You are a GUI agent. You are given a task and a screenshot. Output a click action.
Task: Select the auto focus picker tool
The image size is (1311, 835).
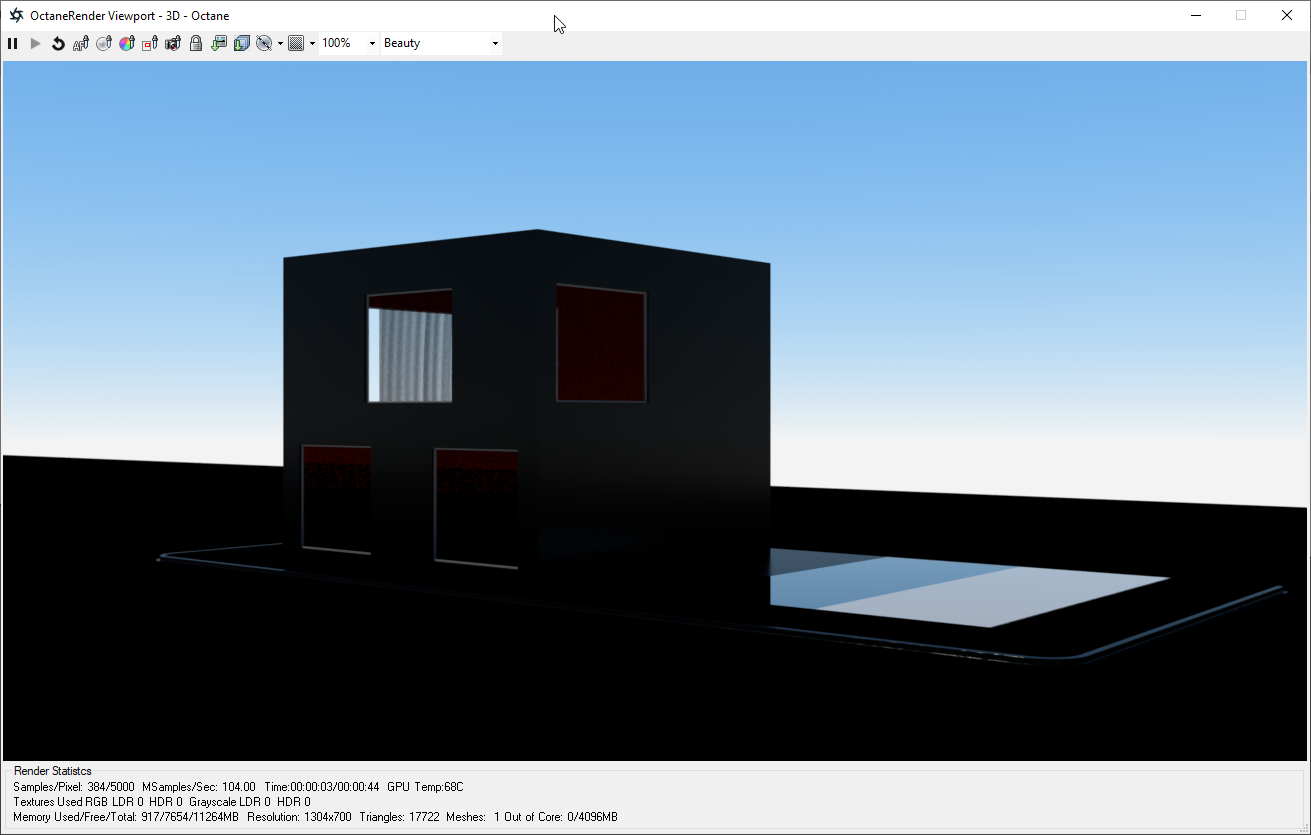tap(81, 43)
